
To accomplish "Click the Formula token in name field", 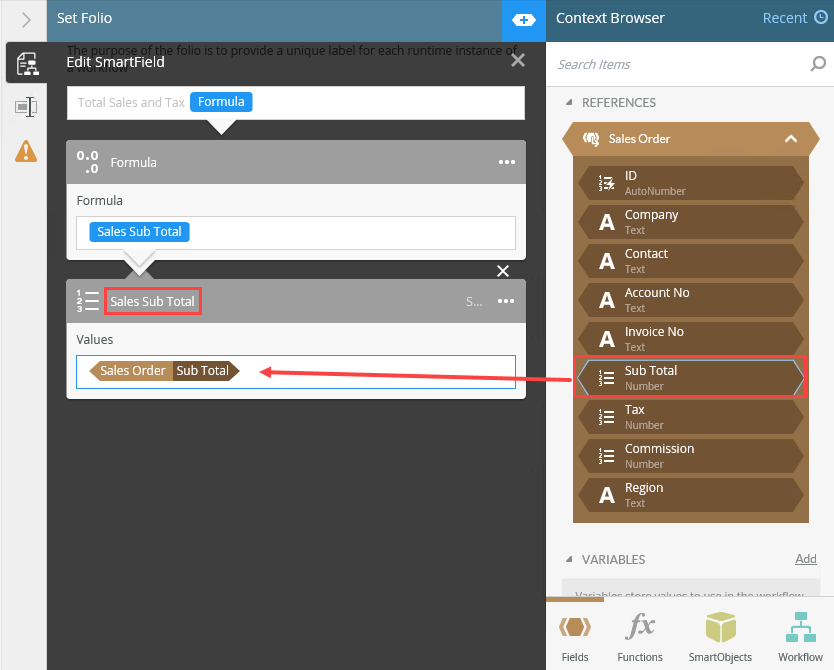I will click(x=221, y=102).
